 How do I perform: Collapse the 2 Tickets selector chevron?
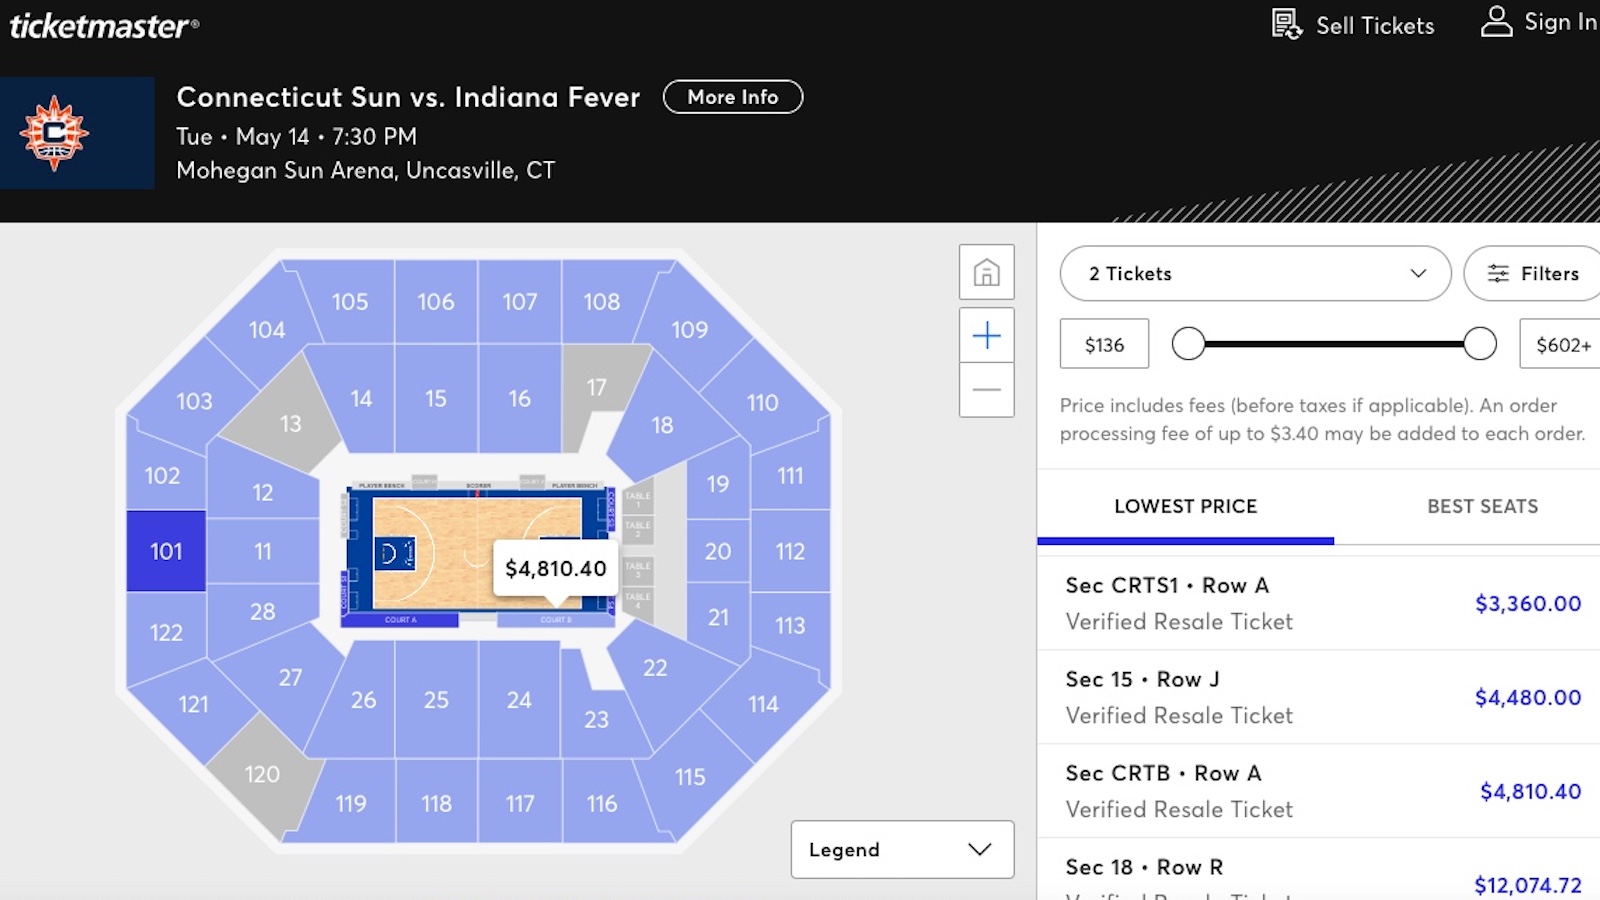click(x=1418, y=273)
